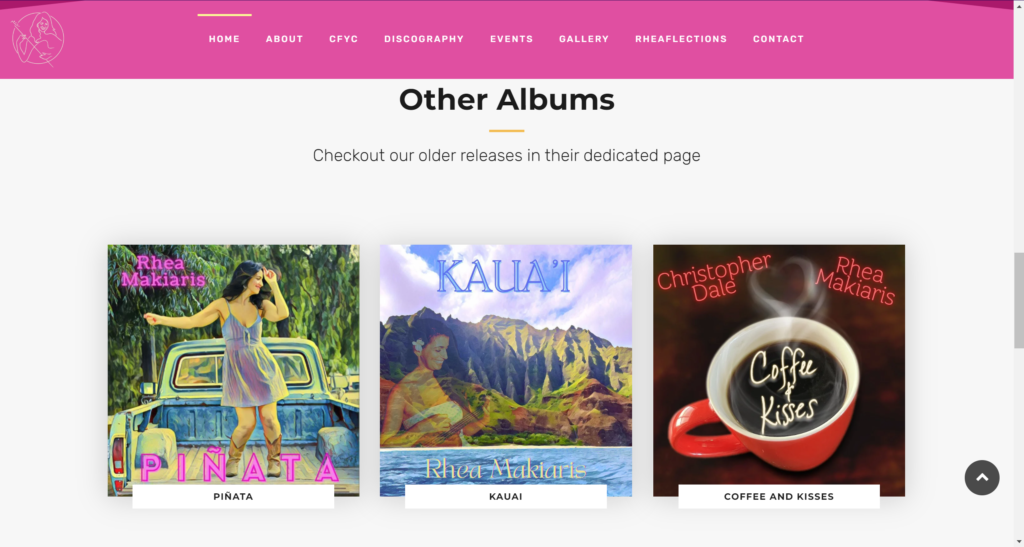The width and height of the screenshot is (1024, 547).
Task: Click the 'Checkout our older releases' subtitle
Action: point(506,155)
